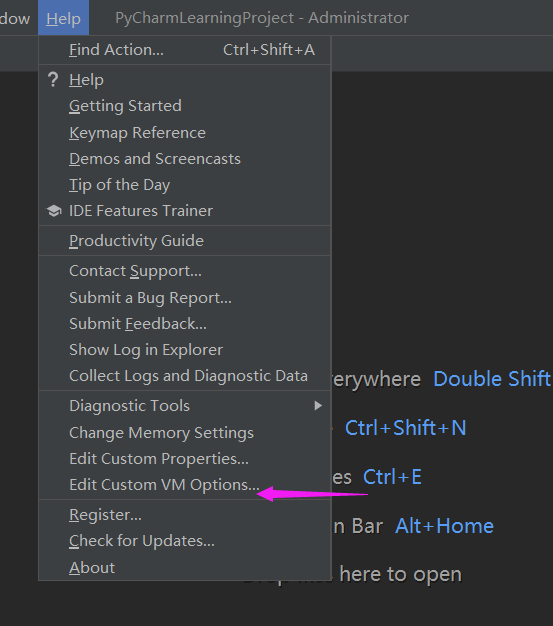Image resolution: width=553 pixels, height=626 pixels.
Task: Show Tip of the Day
Action: click(184, 185)
